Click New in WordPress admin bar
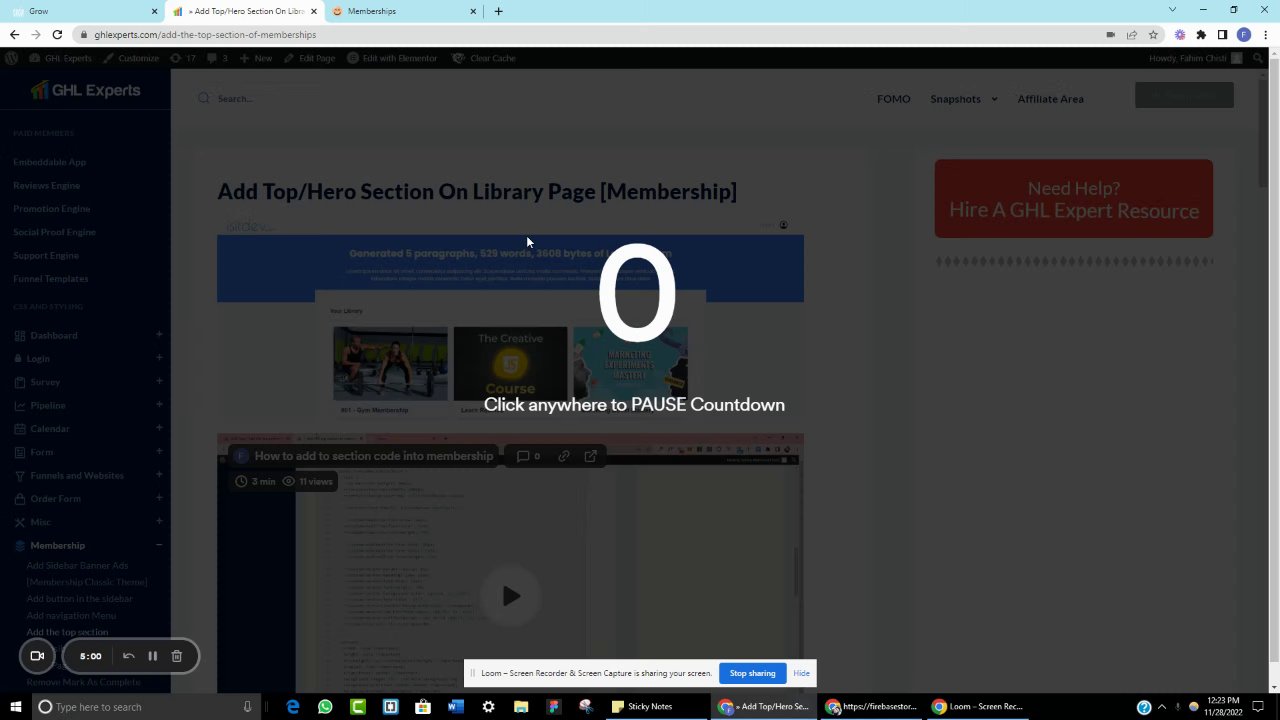 256,58
